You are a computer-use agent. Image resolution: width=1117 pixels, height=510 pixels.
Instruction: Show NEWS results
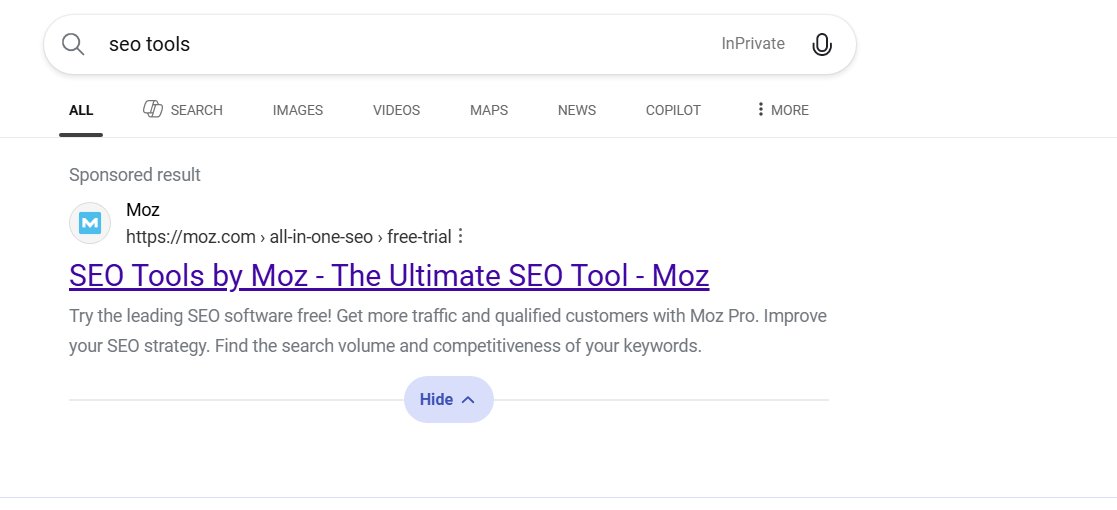tap(577, 110)
